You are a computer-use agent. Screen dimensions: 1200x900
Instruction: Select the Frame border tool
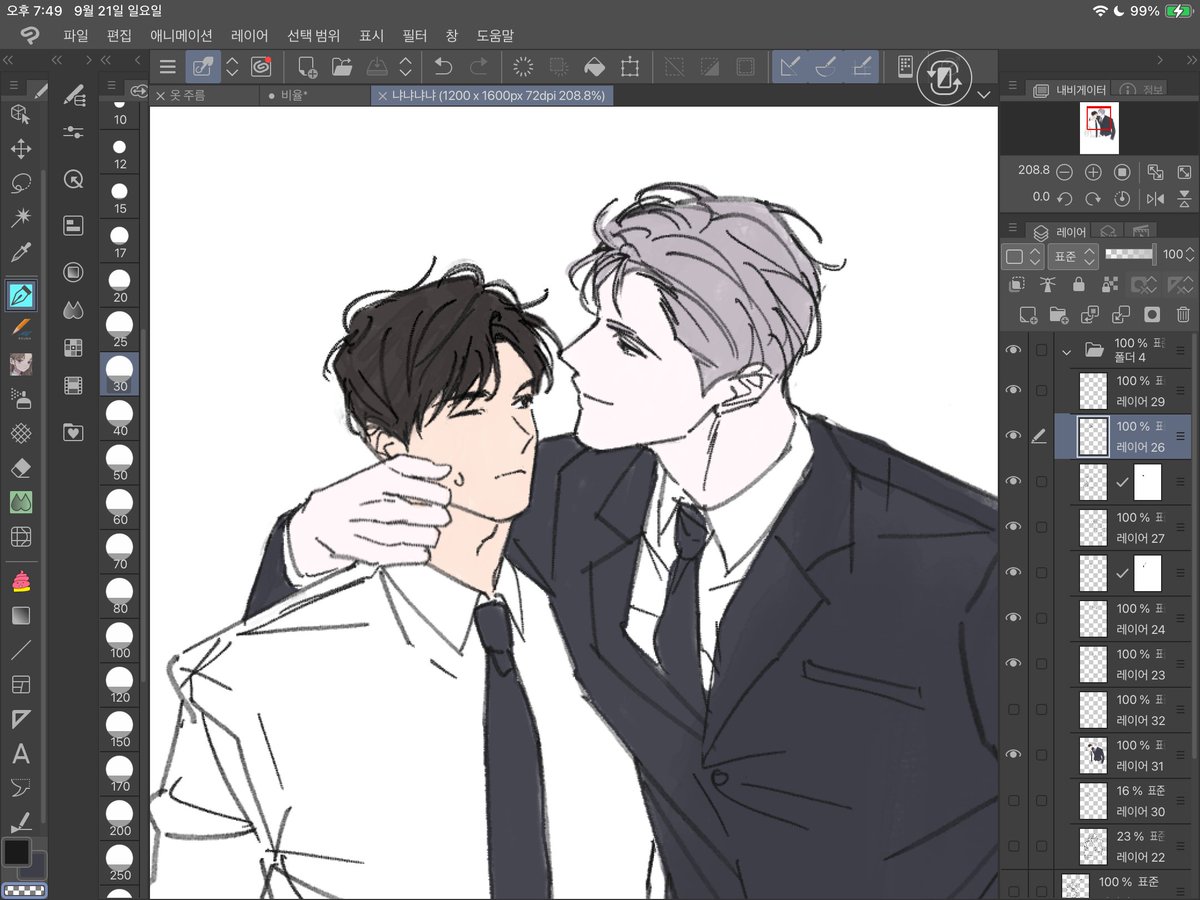(20, 685)
